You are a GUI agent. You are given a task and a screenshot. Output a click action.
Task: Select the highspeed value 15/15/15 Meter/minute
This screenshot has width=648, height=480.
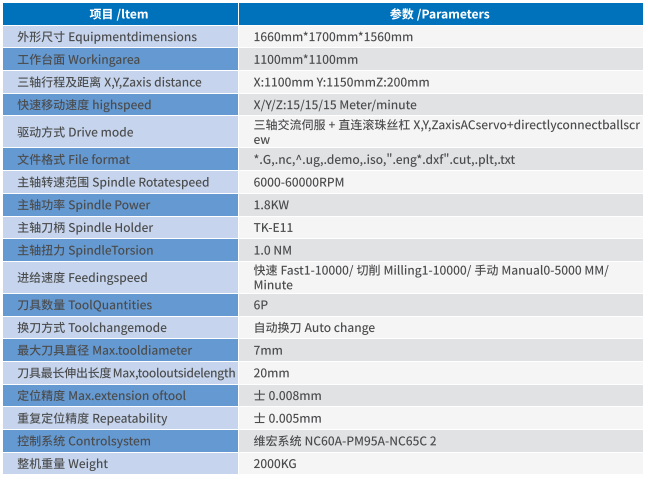(x=335, y=105)
